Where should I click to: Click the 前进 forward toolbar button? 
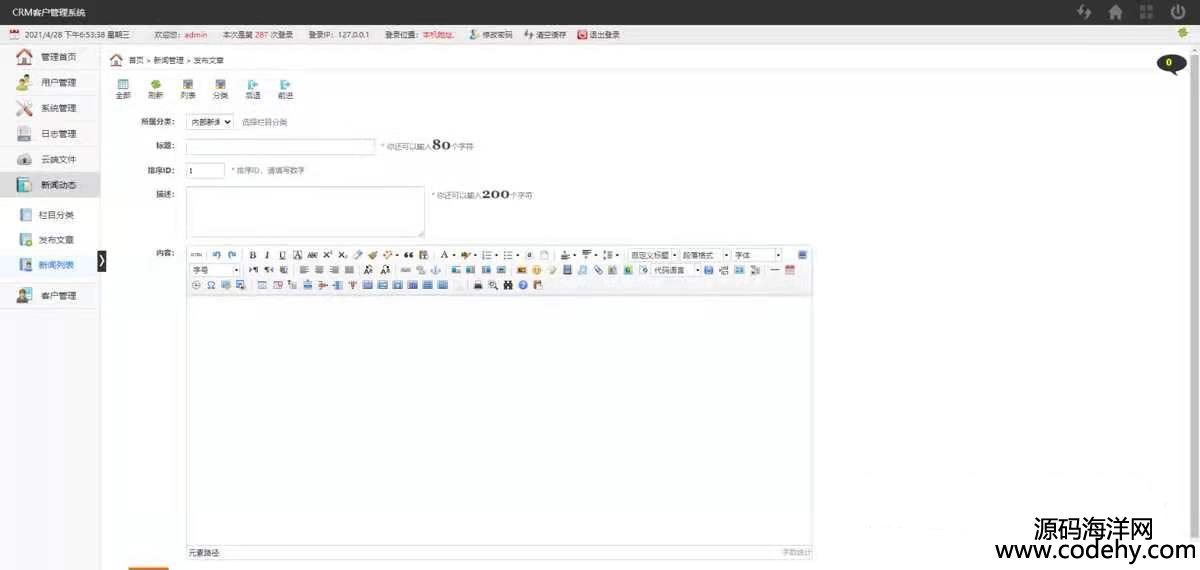pos(286,89)
